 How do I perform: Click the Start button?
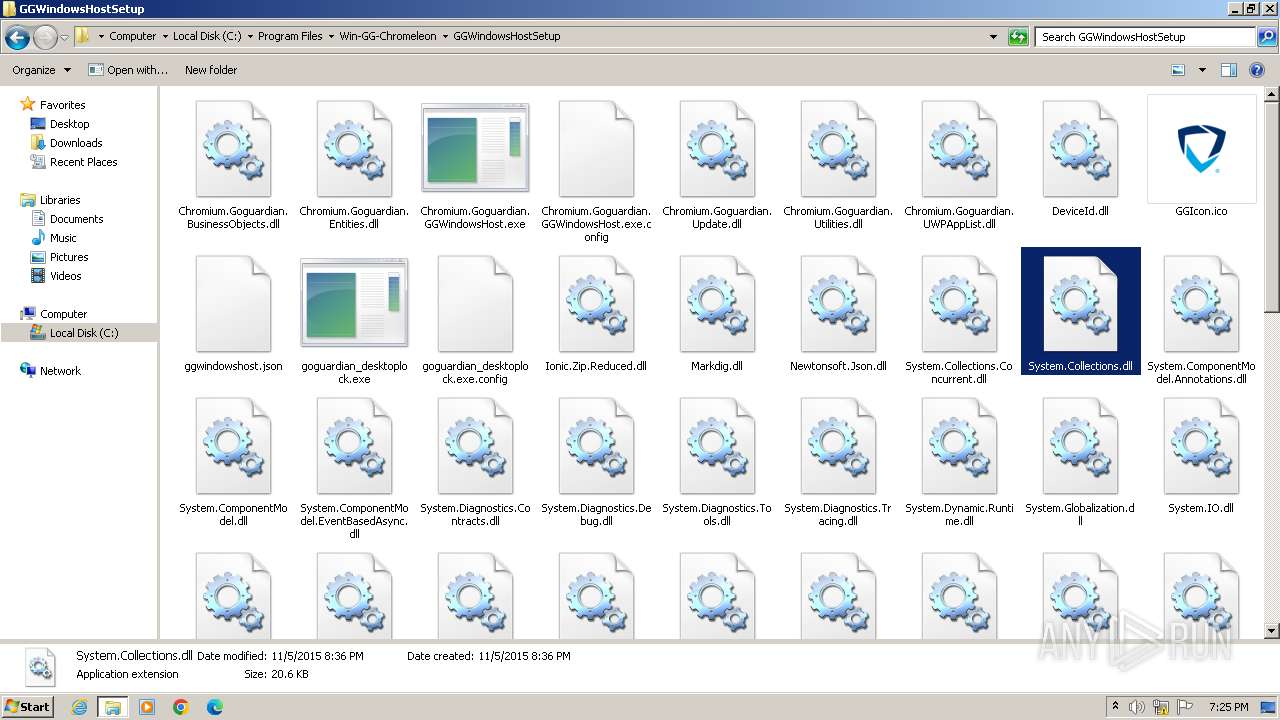point(27,706)
